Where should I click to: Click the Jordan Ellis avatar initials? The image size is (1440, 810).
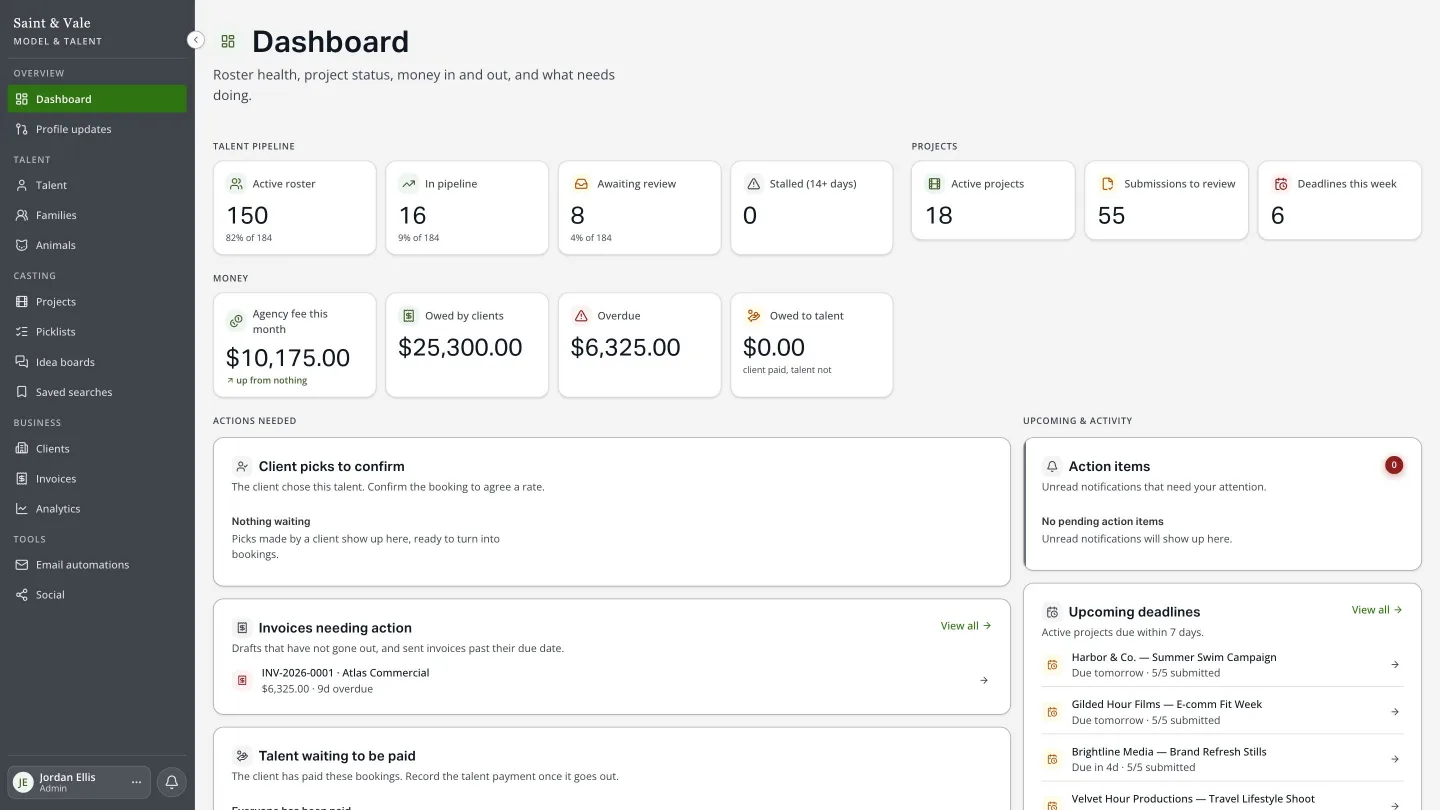coord(23,782)
